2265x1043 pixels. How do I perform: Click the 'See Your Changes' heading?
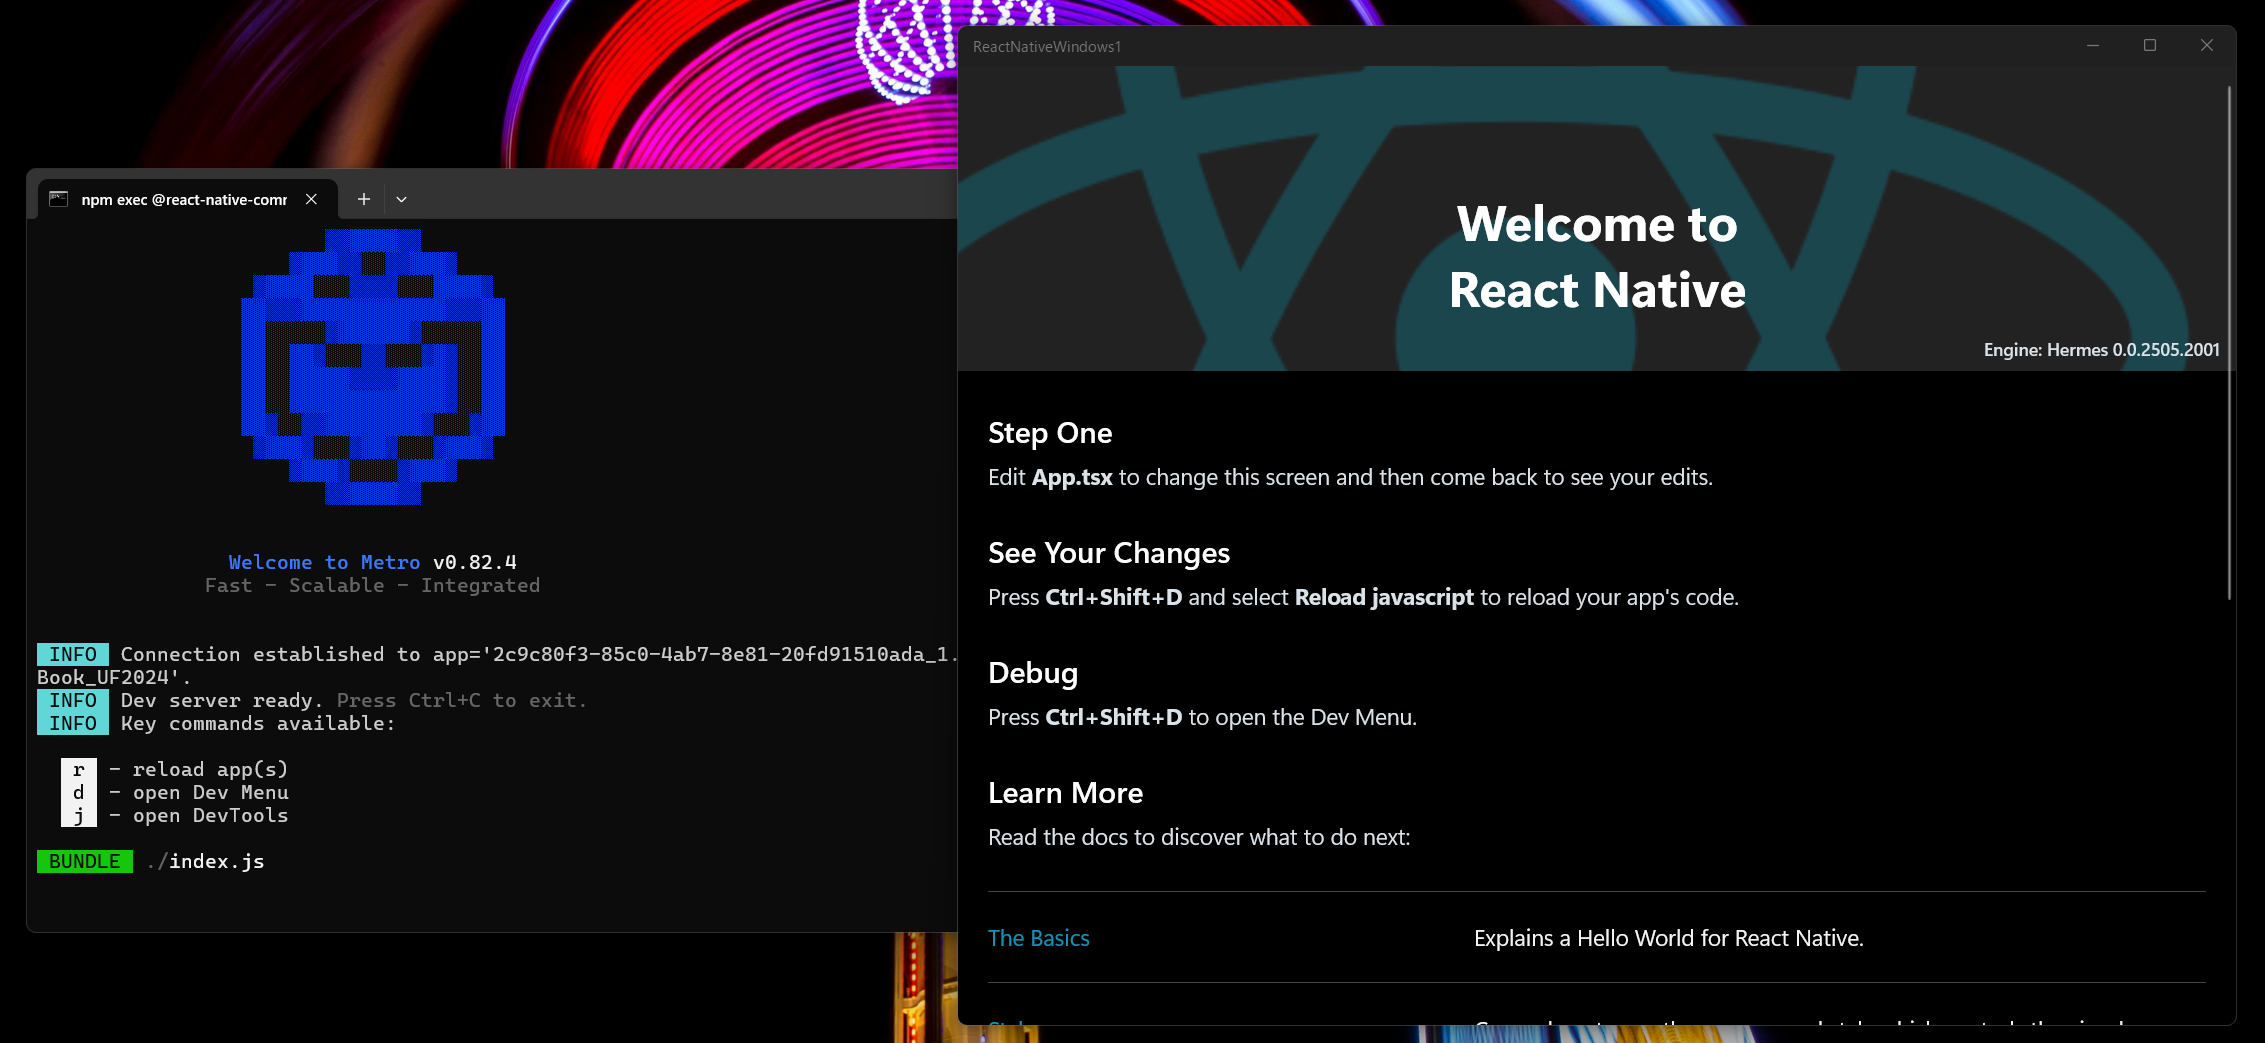click(x=1109, y=553)
